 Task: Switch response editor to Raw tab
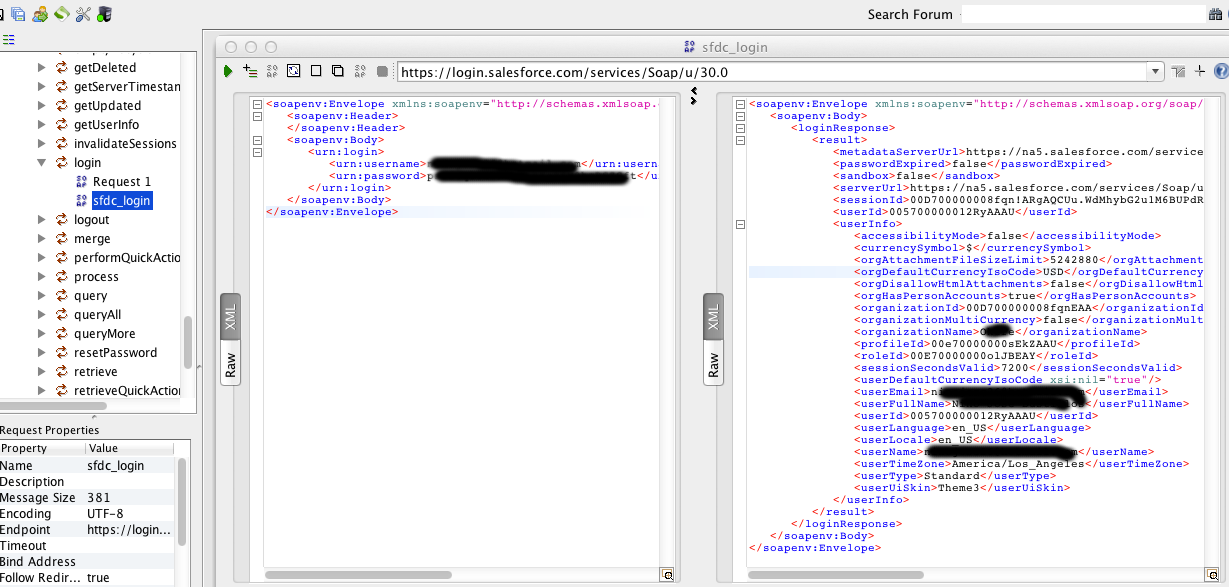tap(714, 364)
